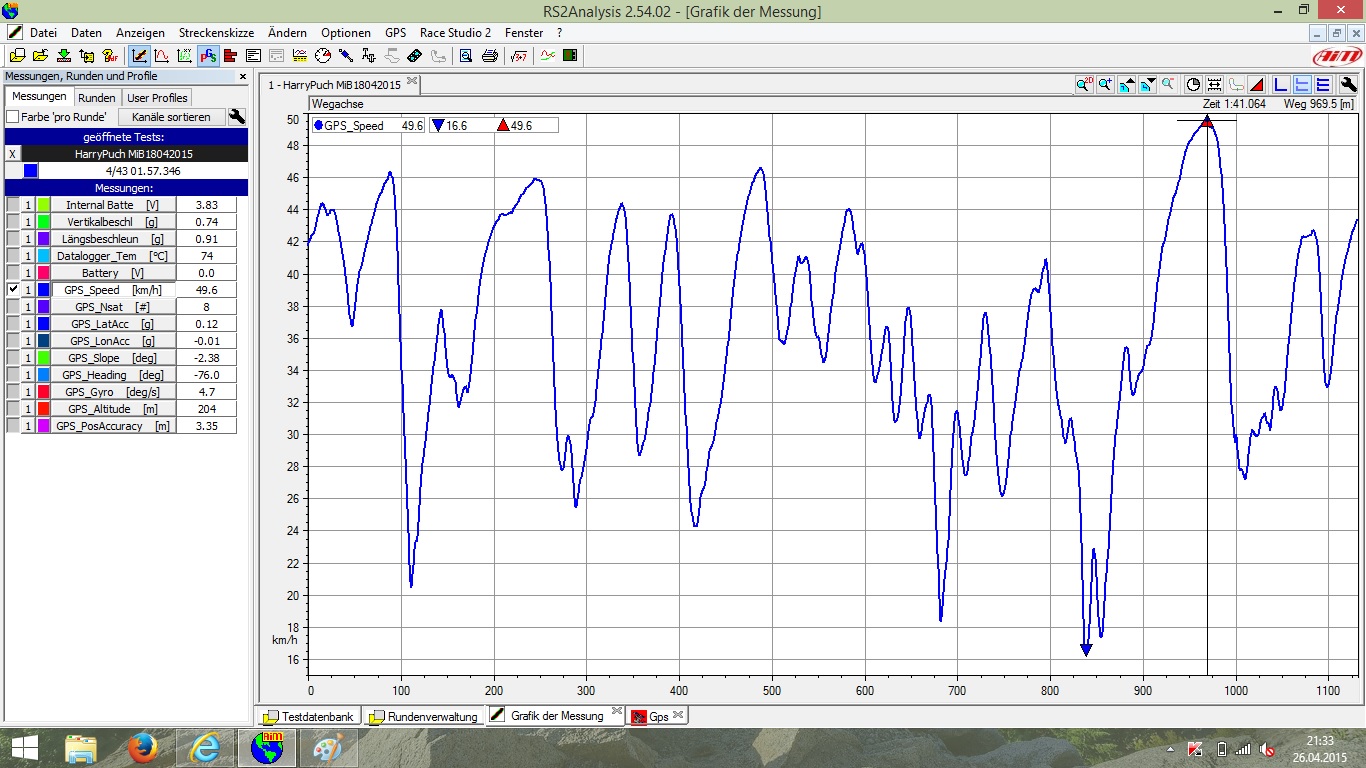This screenshot has height=768, width=1366.
Task: Click the 2D zoom magnifier icon
Action: [1084, 85]
